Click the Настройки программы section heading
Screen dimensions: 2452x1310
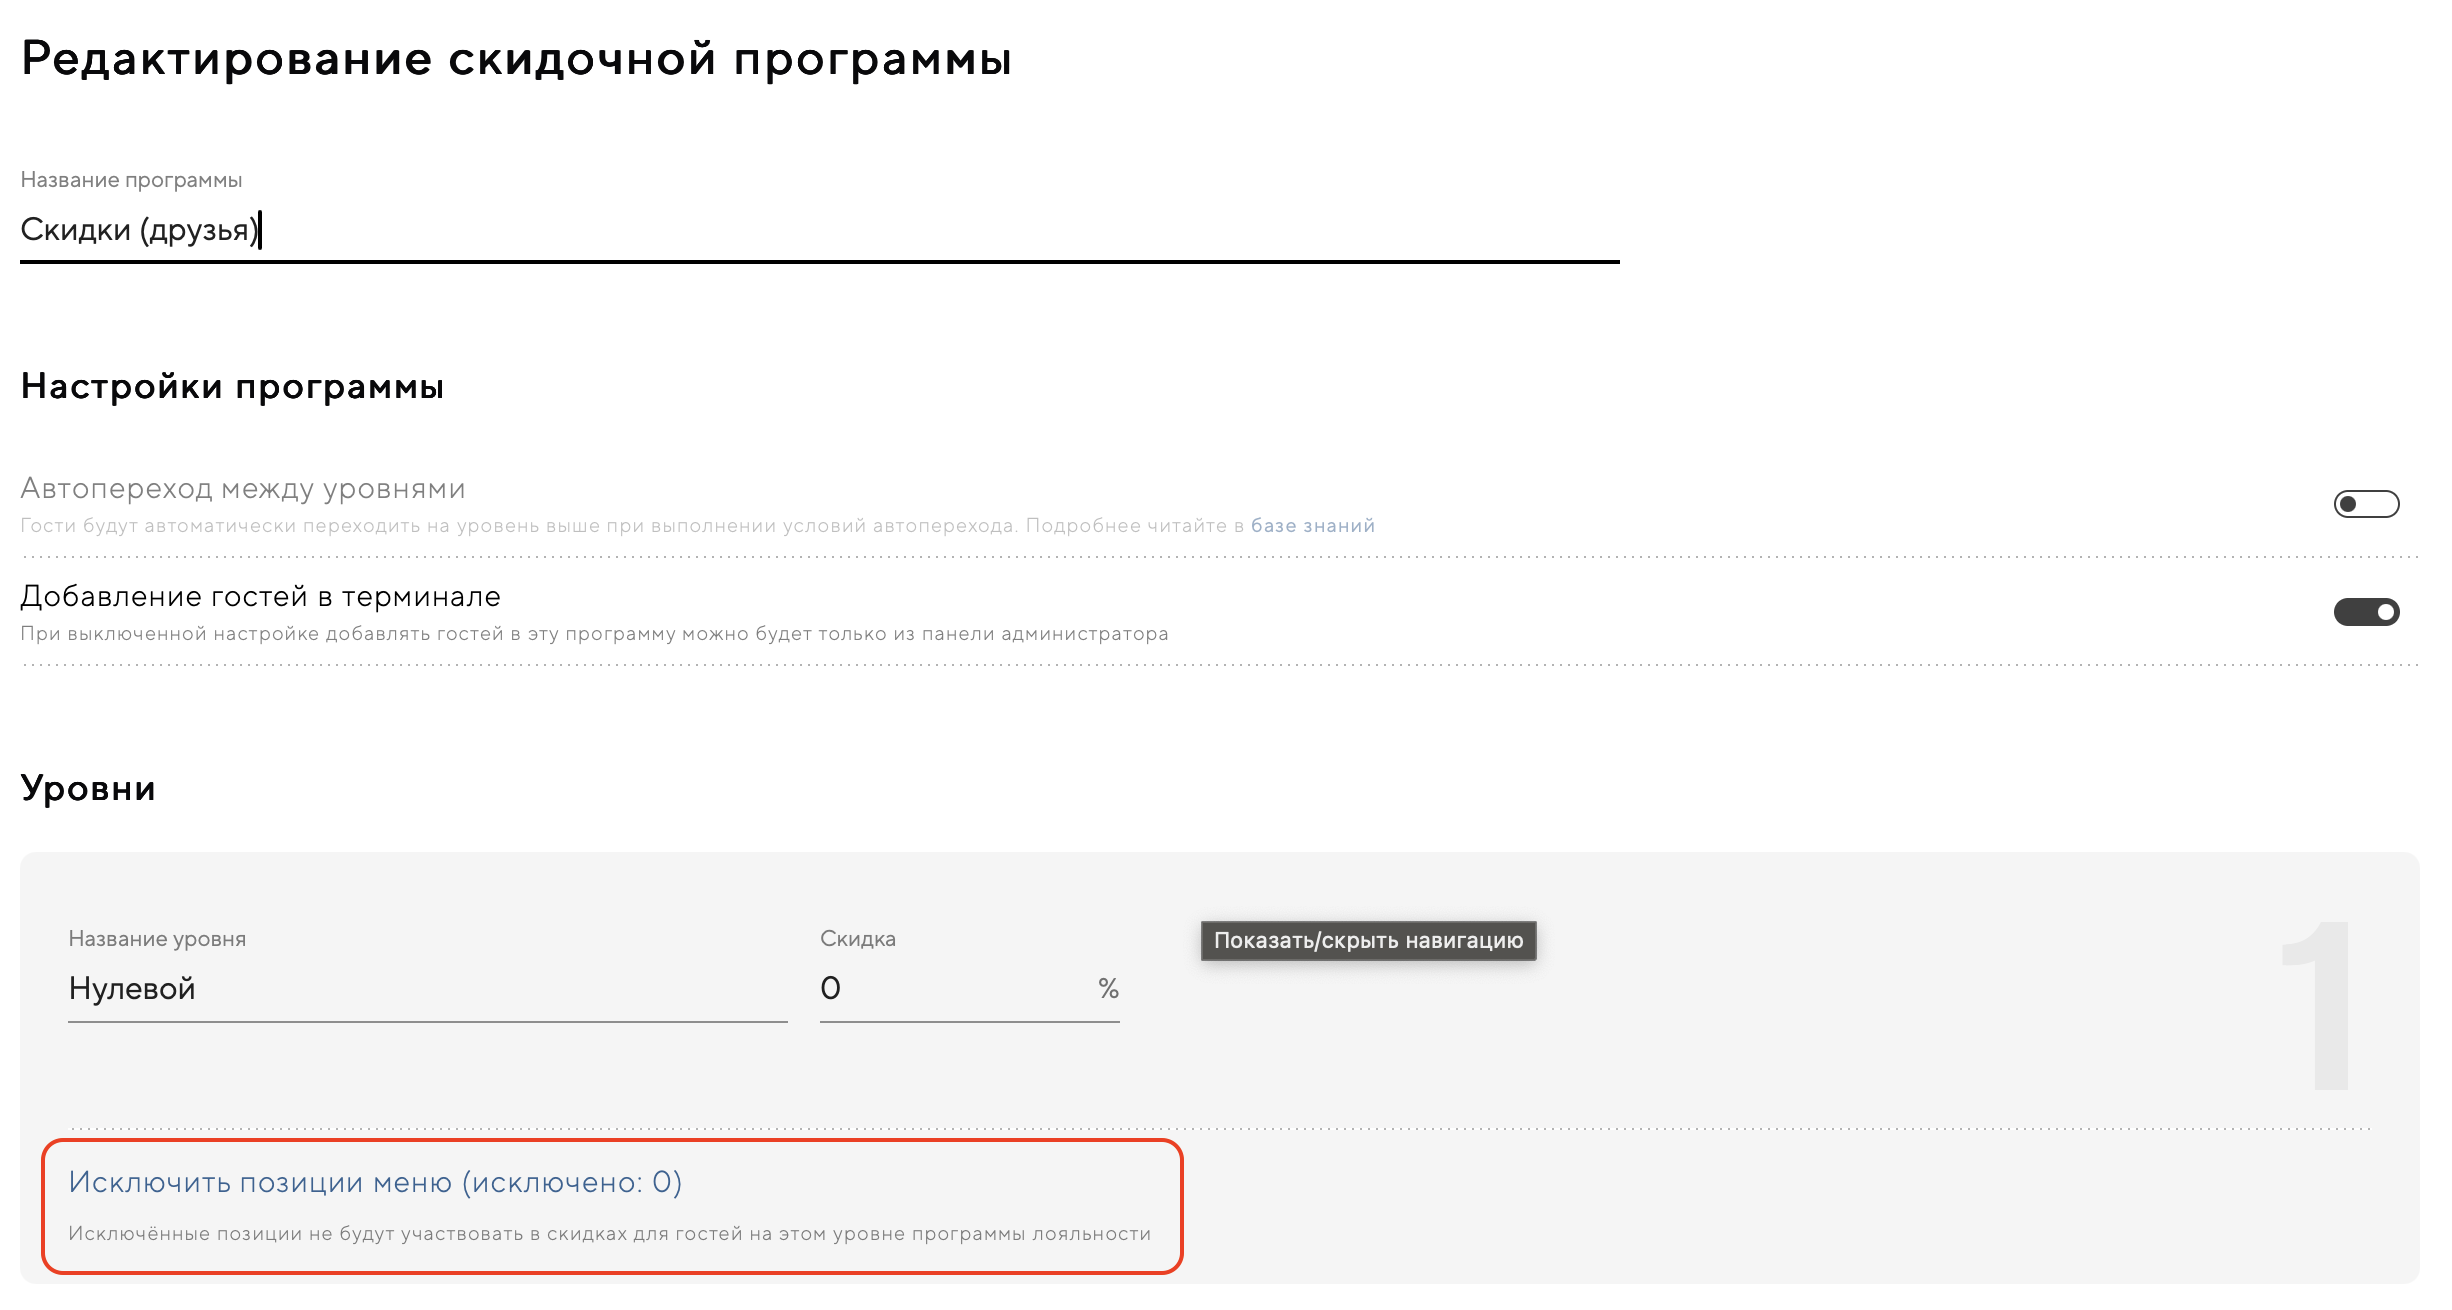click(232, 387)
